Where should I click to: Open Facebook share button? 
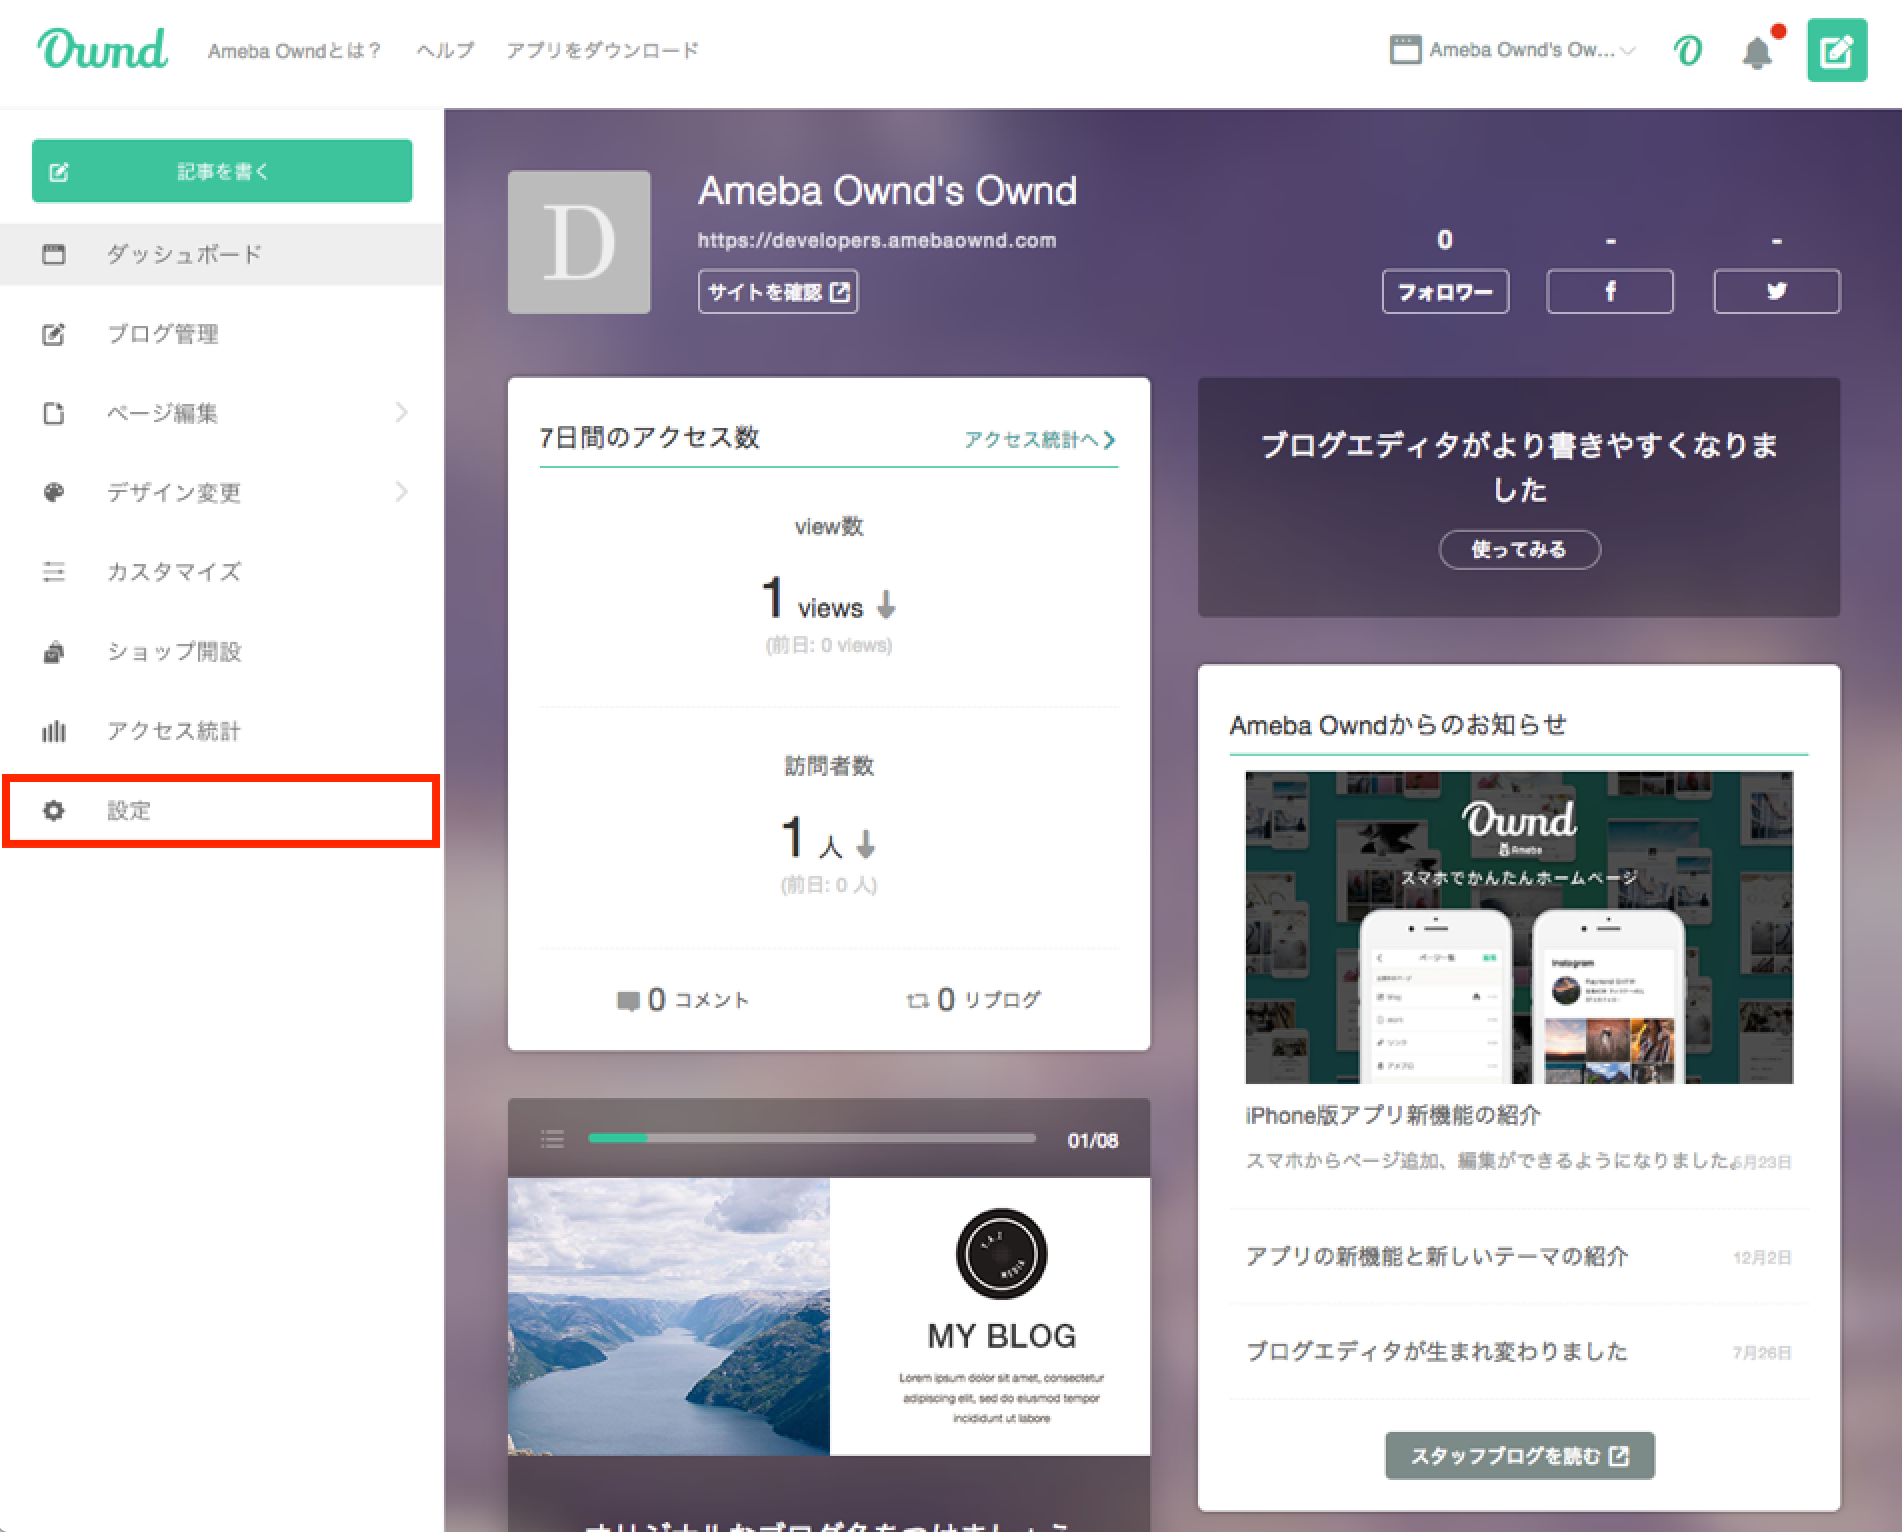[x=1609, y=291]
